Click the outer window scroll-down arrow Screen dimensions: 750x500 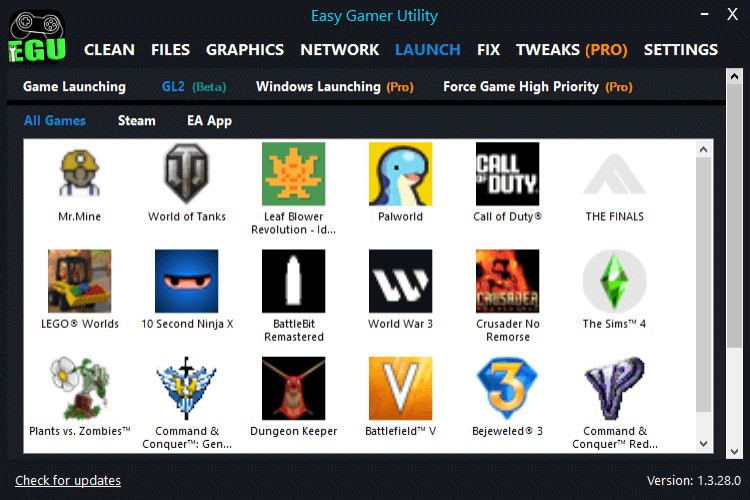tap(734, 452)
